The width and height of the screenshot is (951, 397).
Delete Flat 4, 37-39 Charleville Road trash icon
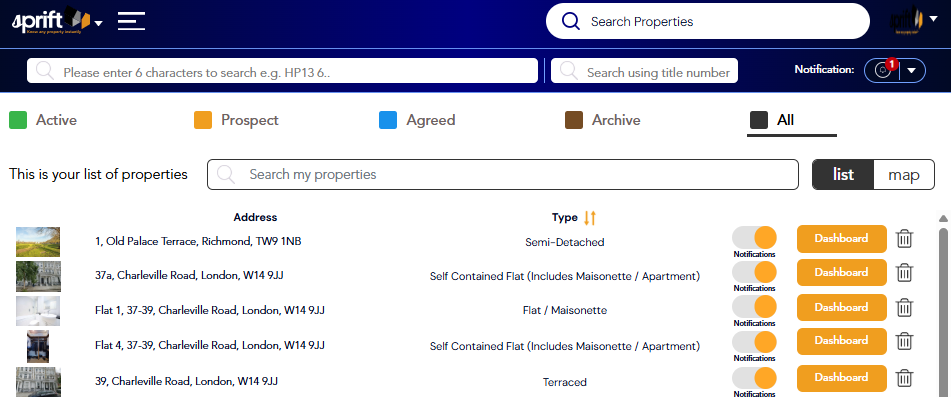click(x=904, y=341)
